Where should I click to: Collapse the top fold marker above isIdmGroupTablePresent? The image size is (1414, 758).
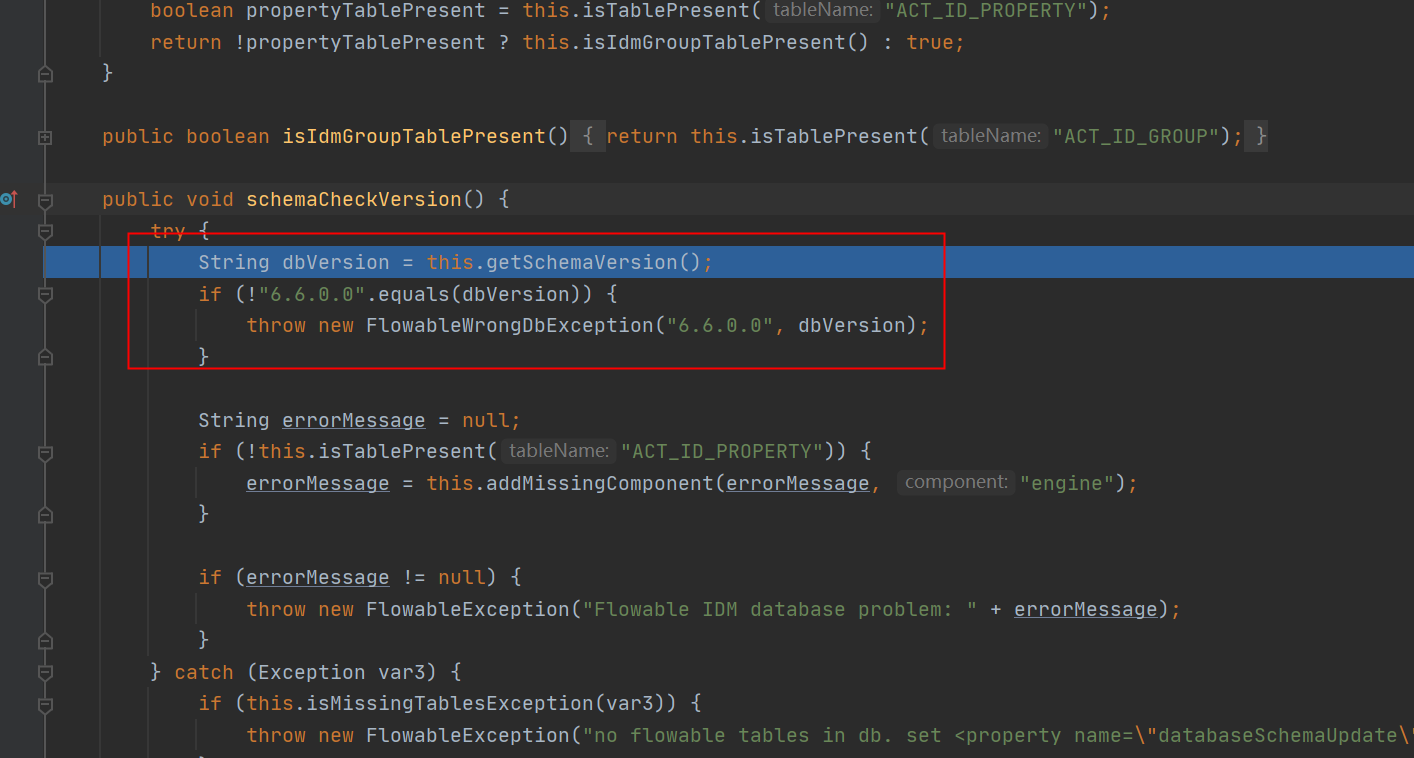45,73
